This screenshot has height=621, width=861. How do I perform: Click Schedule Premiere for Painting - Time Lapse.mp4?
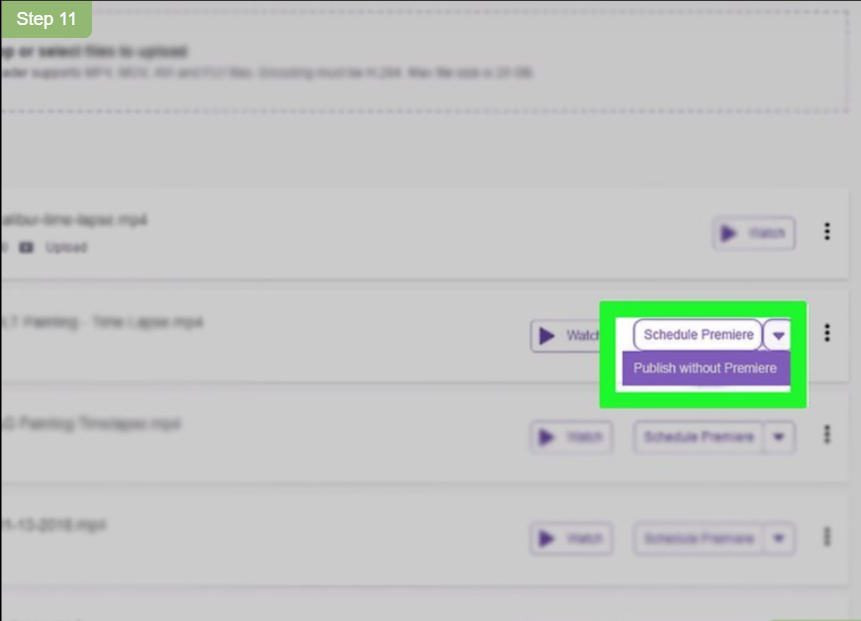coord(698,334)
